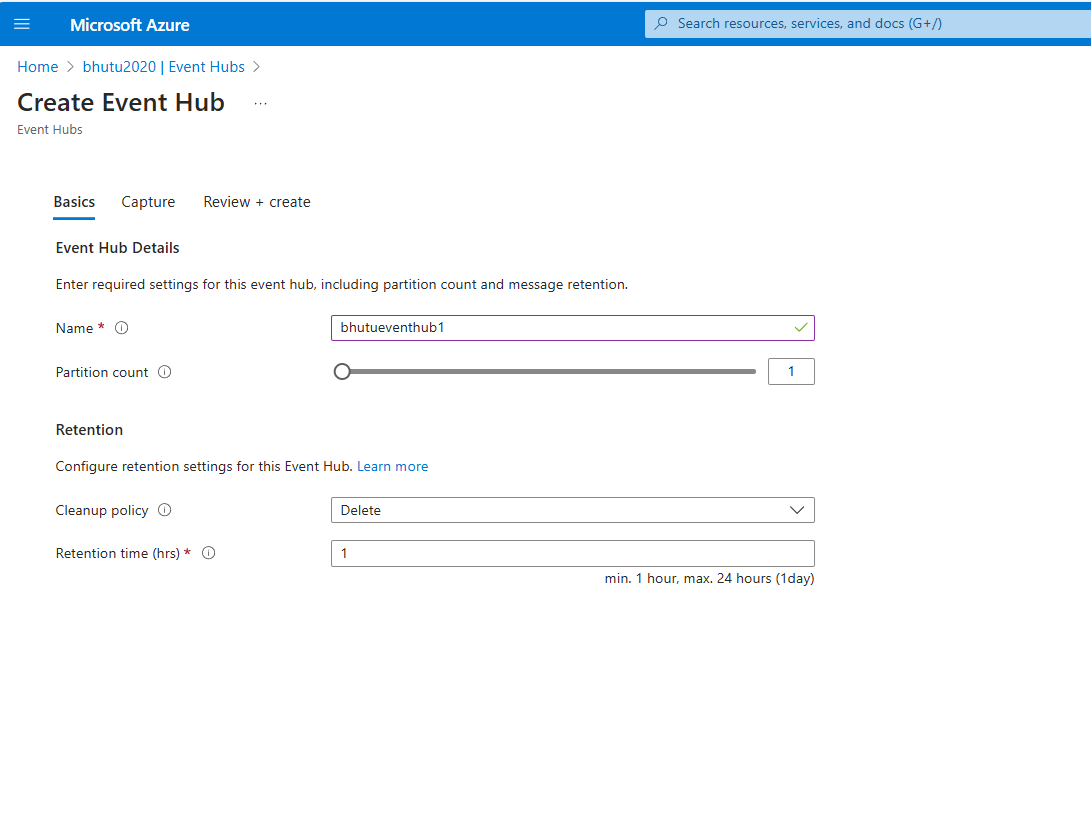Click the min. 1 hour, max. 24 hours hint
Viewport: 1091px width, 830px height.
click(x=709, y=578)
